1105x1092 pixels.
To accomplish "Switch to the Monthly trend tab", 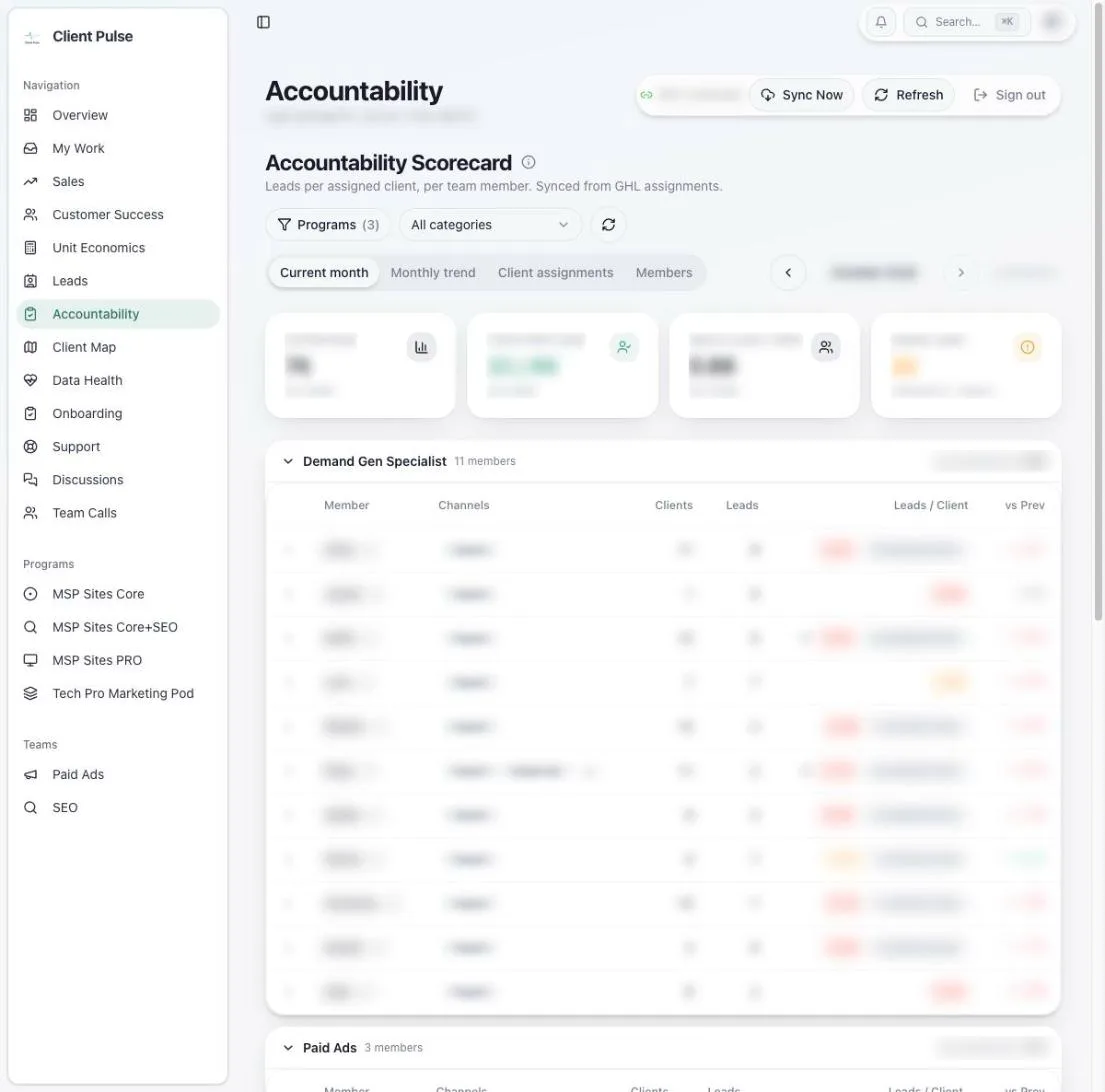I will coord(433,273).
